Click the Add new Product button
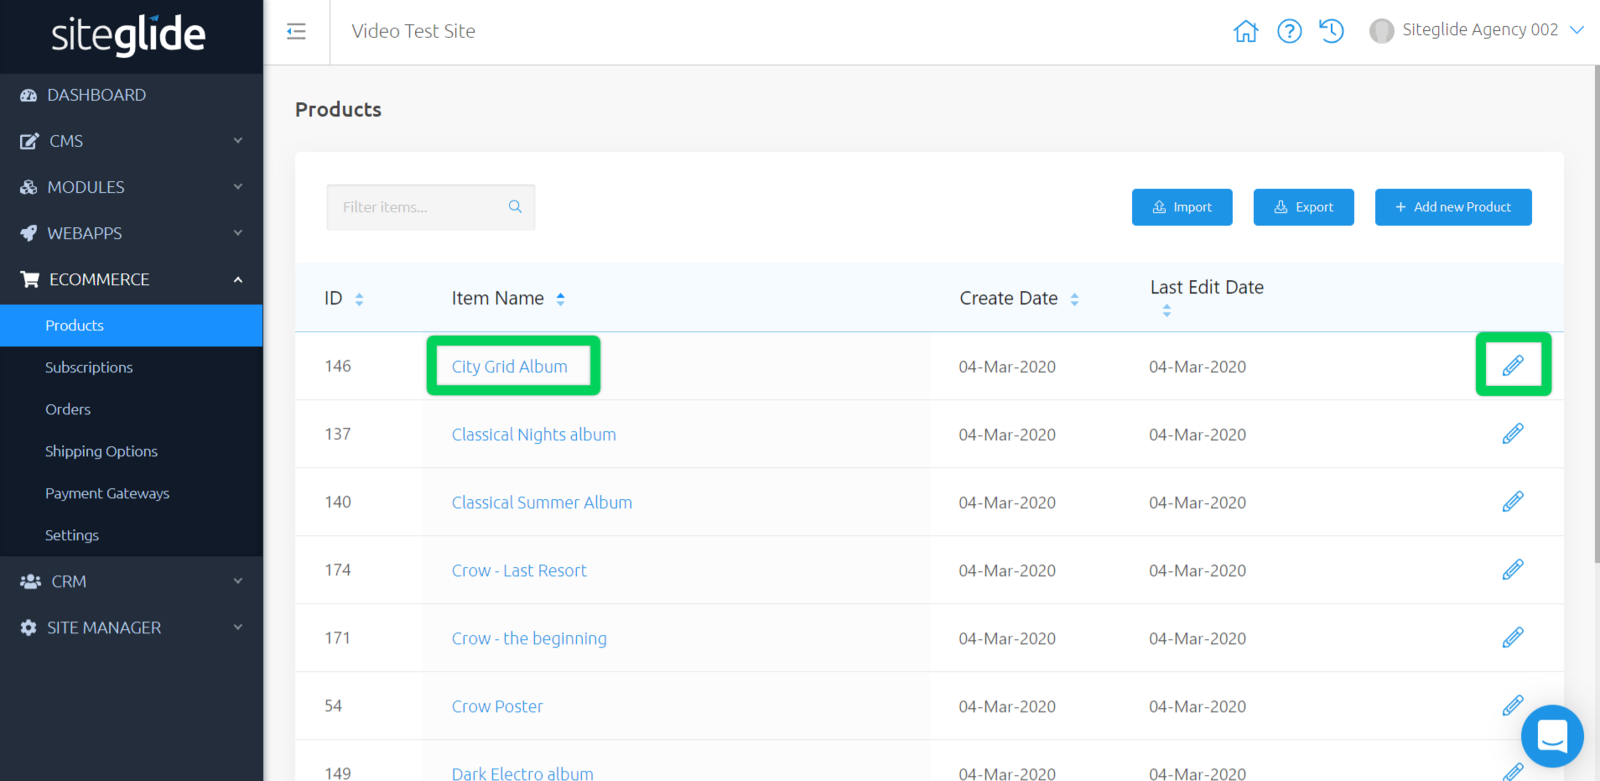The width and height of the screenshot is (1600, 781). coord(1452,207)
